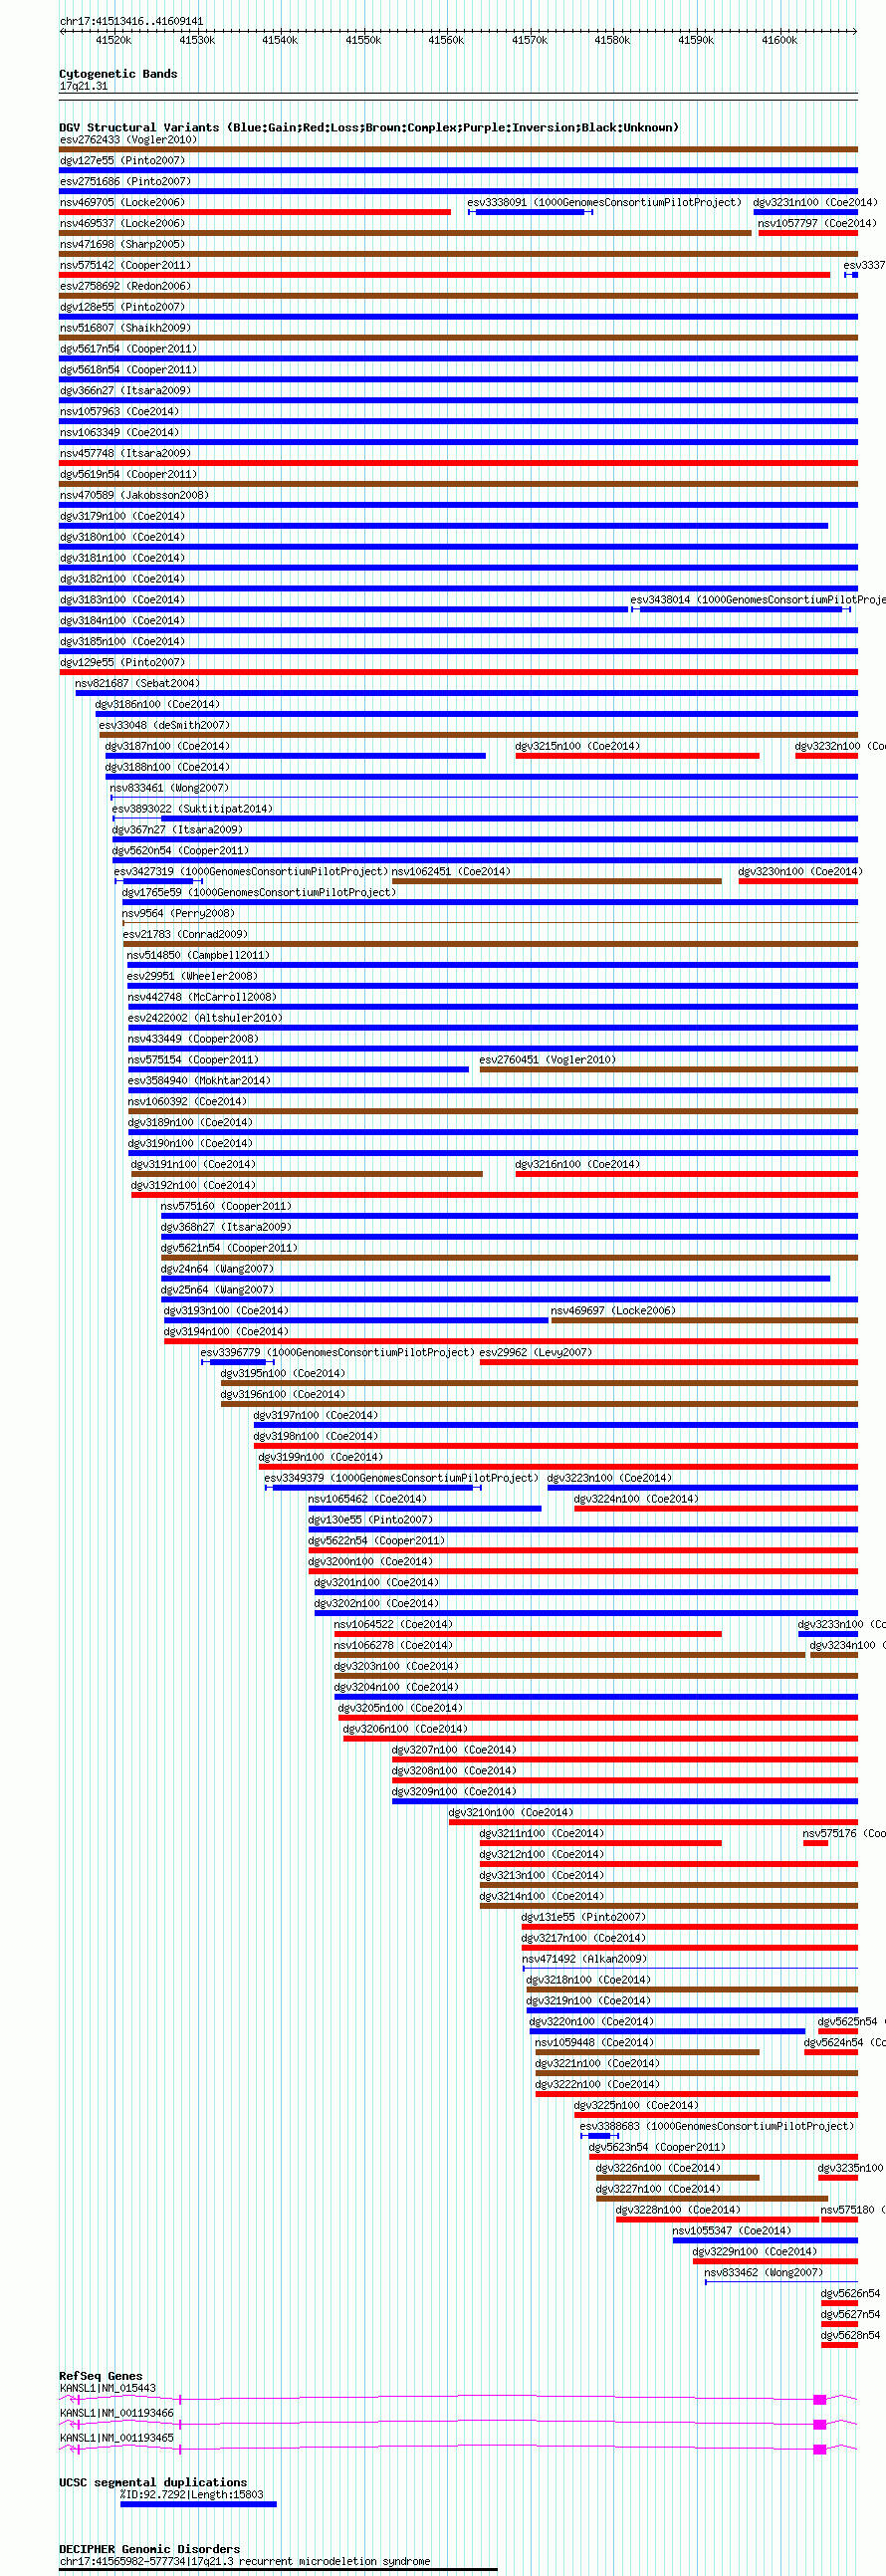The height and width of the screenshot is (2576, 886).
Task: Select the esv2762433 (Vogler2010) variant label
Action: [128, 140]
